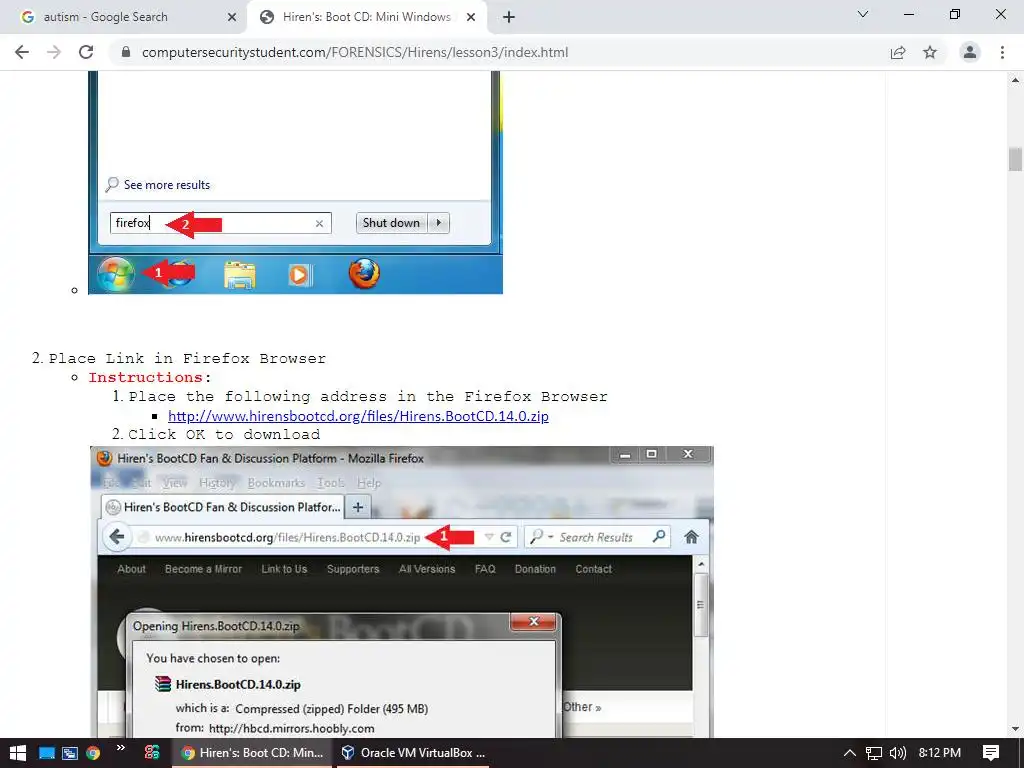Click the Search Results box in the Firefox screenshot
This screenshot has height=768, width=1024.
pos(598,537)
